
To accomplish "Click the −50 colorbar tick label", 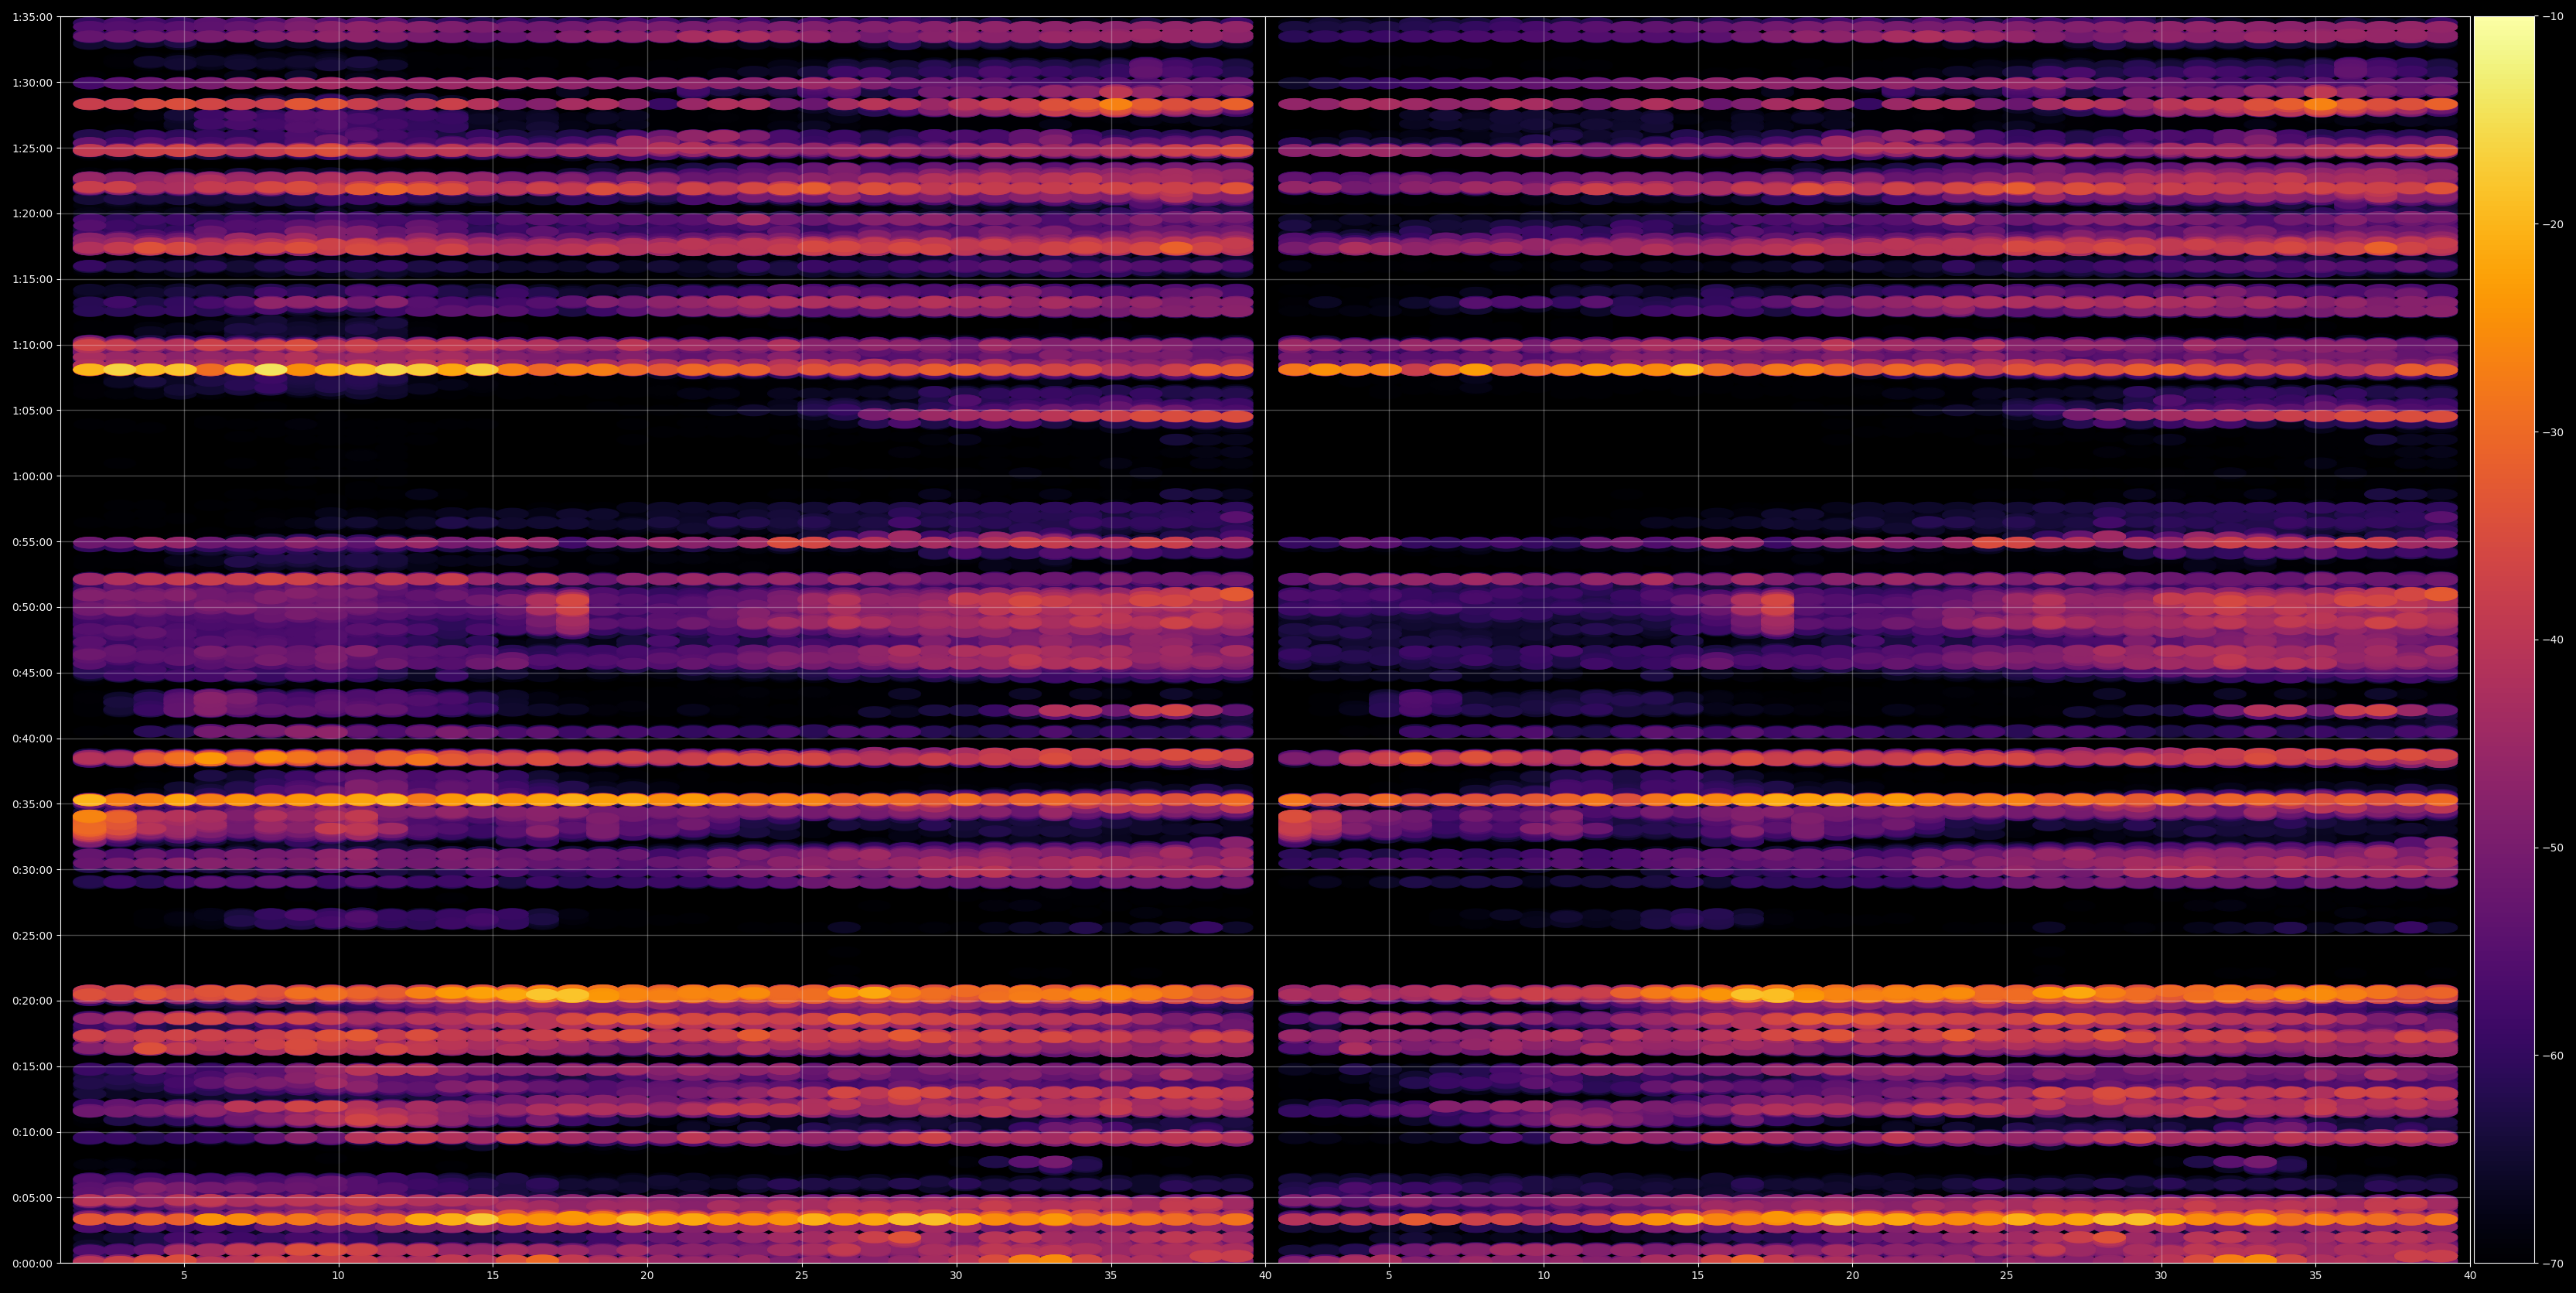I will pyautogui.click(x=2553, y=848).
